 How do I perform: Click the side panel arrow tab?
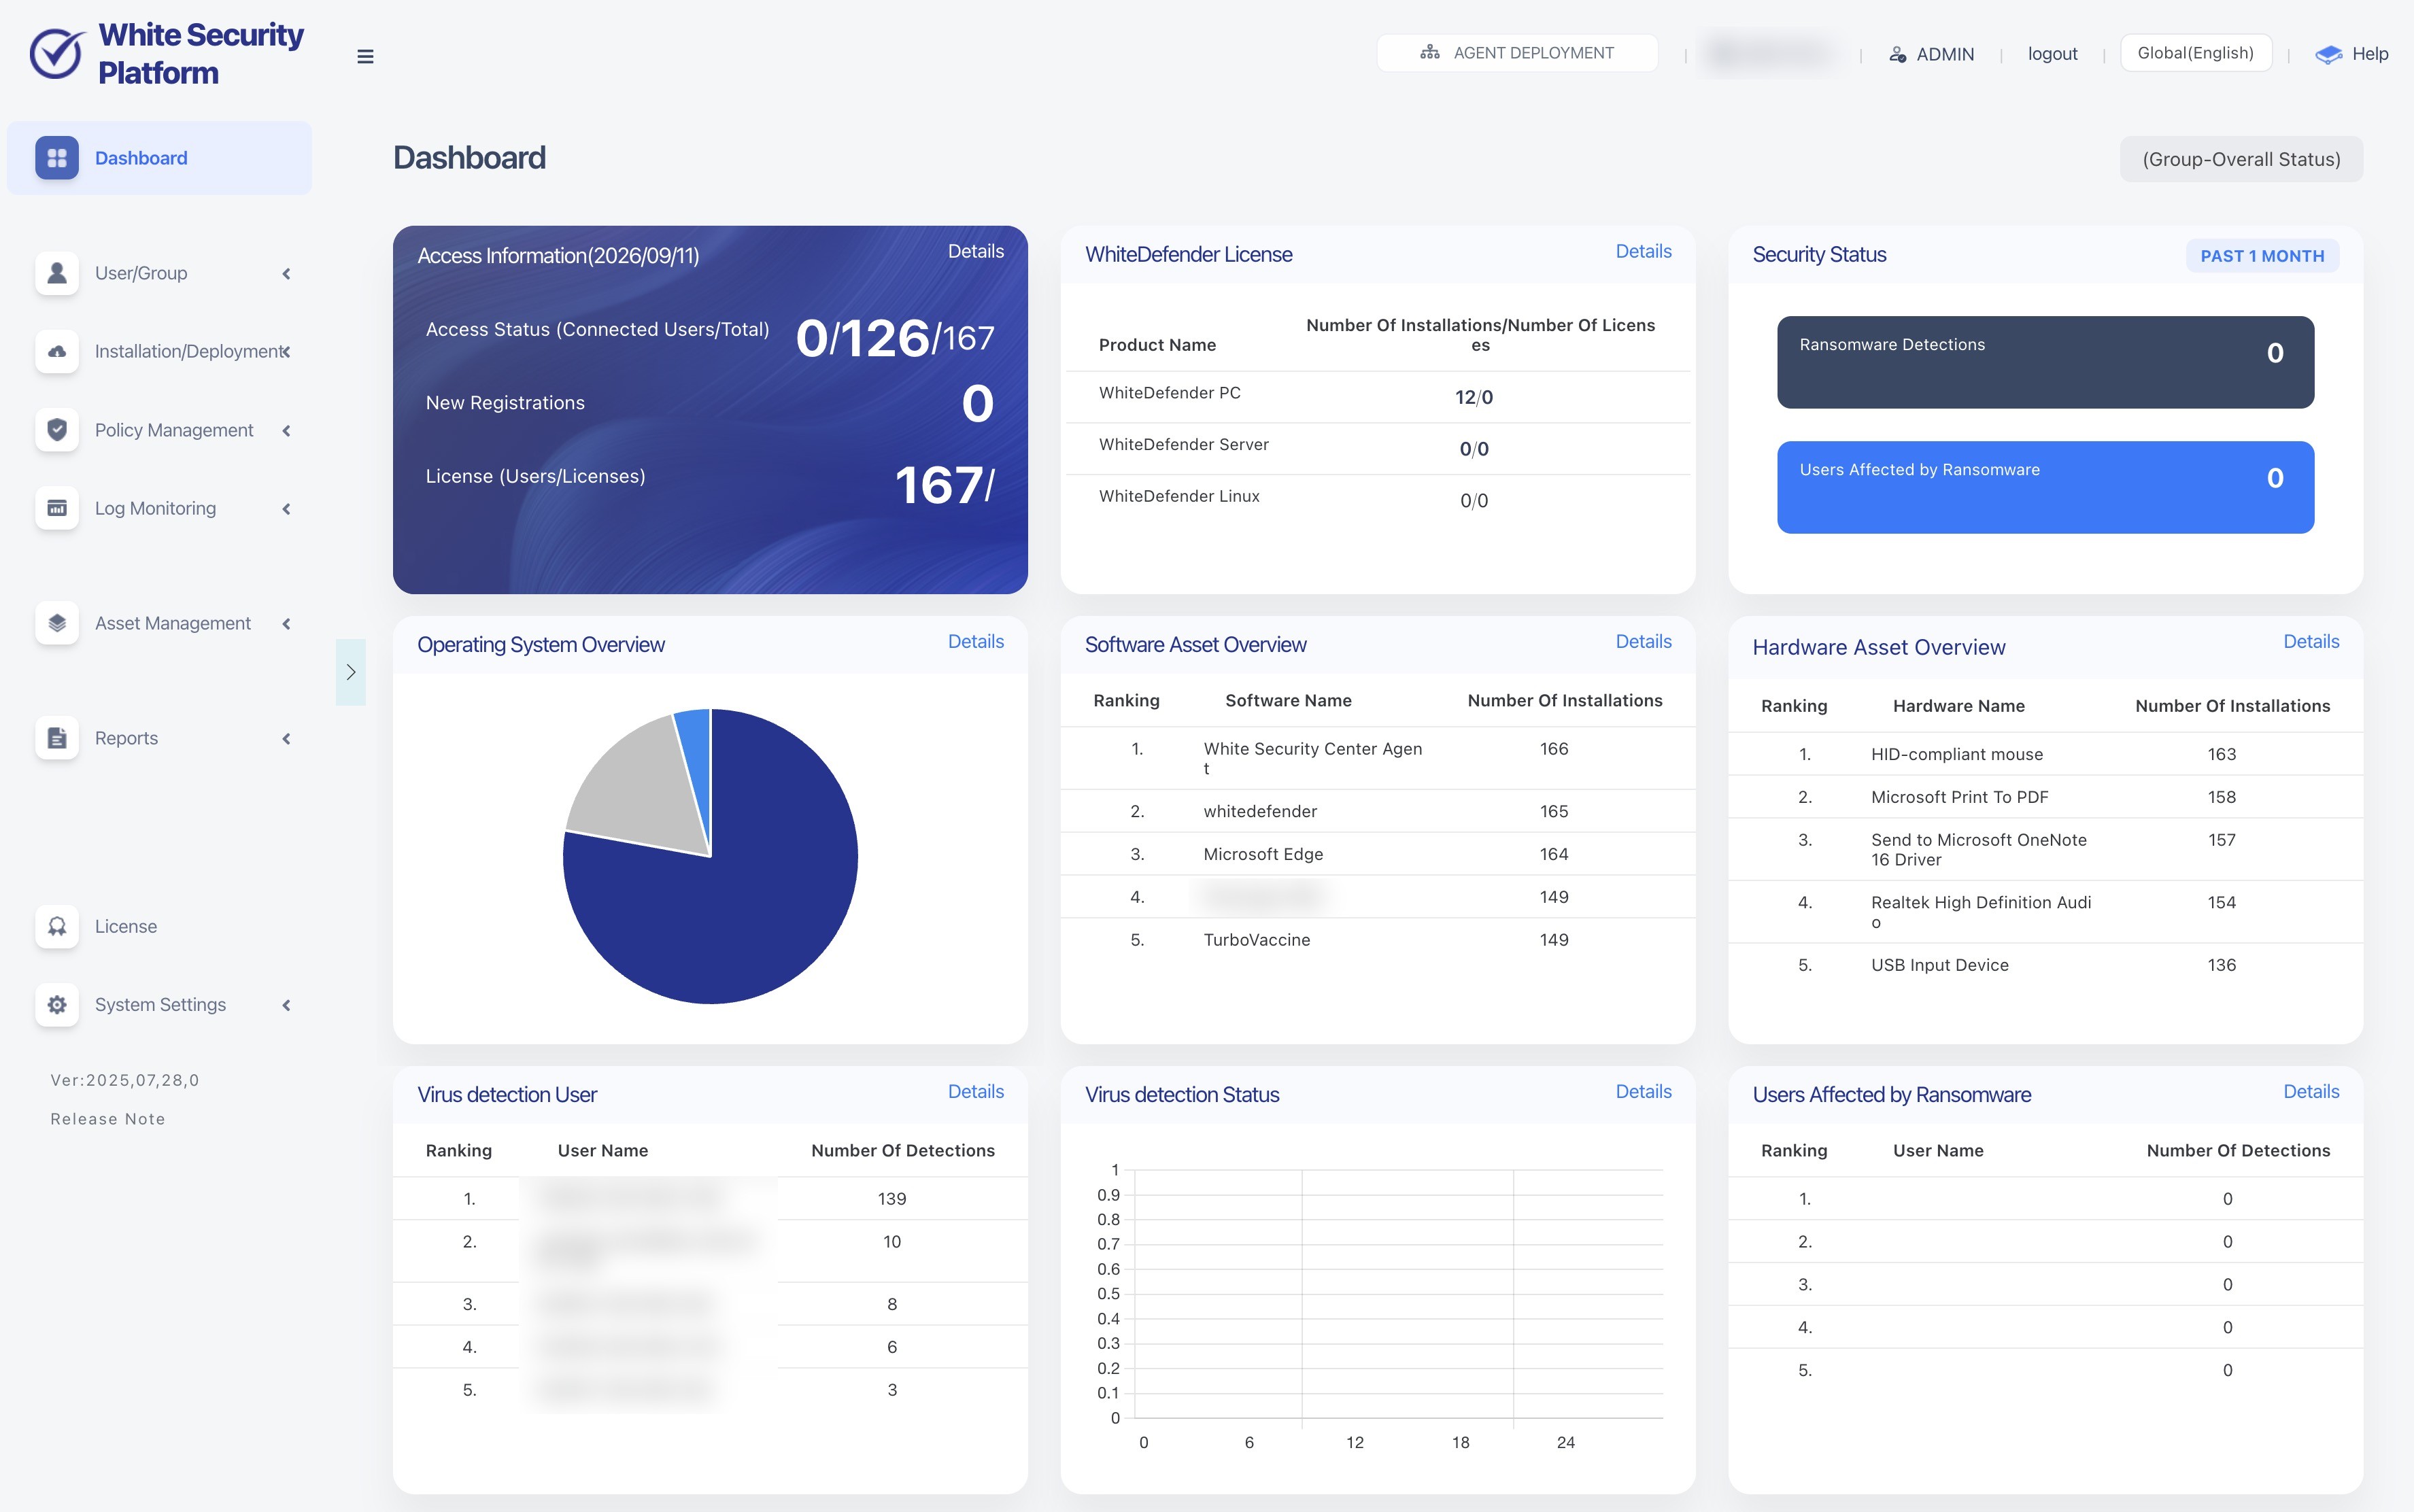(x=351, y=672)
